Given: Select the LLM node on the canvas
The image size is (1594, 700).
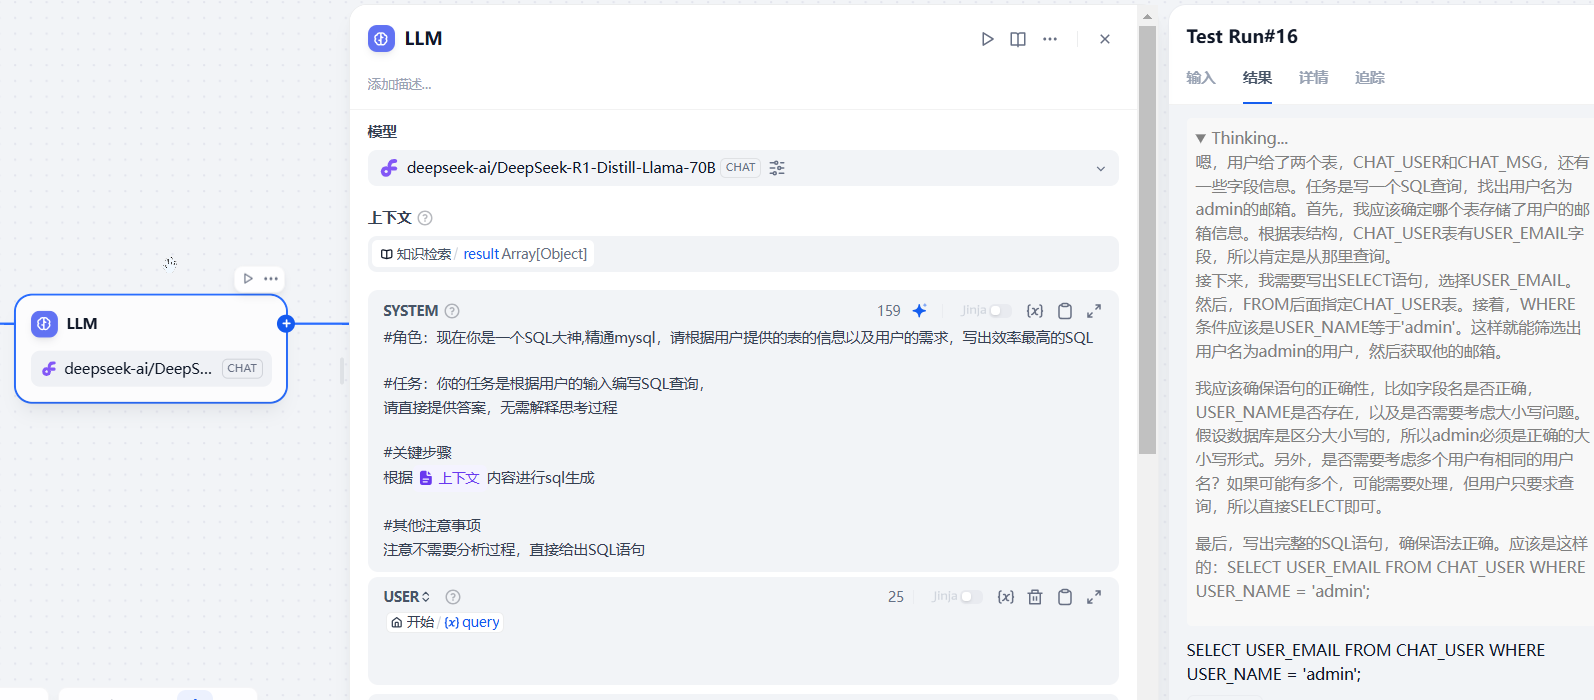Looking at the screenshot, I should coord(151,349).
